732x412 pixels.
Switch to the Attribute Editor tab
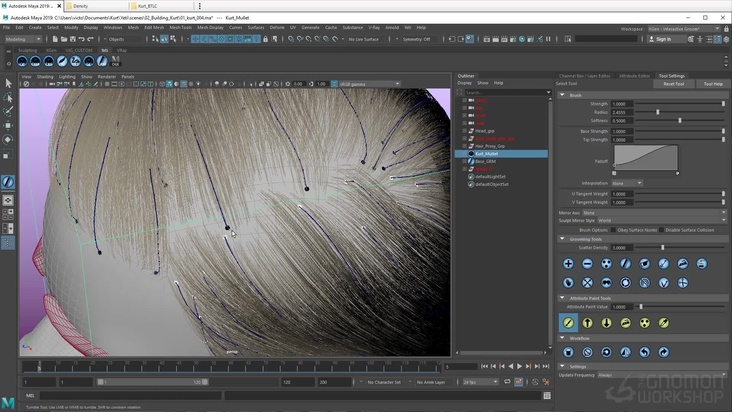coord(634,76)
